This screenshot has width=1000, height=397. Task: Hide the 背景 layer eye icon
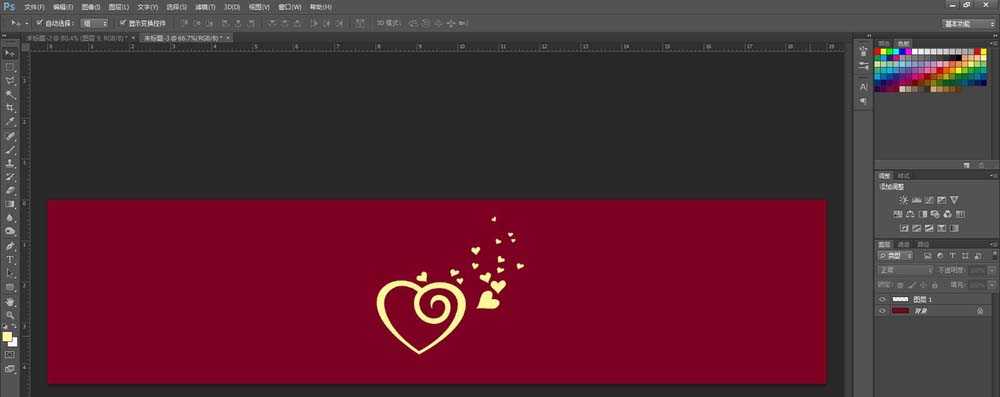point(883,311)
